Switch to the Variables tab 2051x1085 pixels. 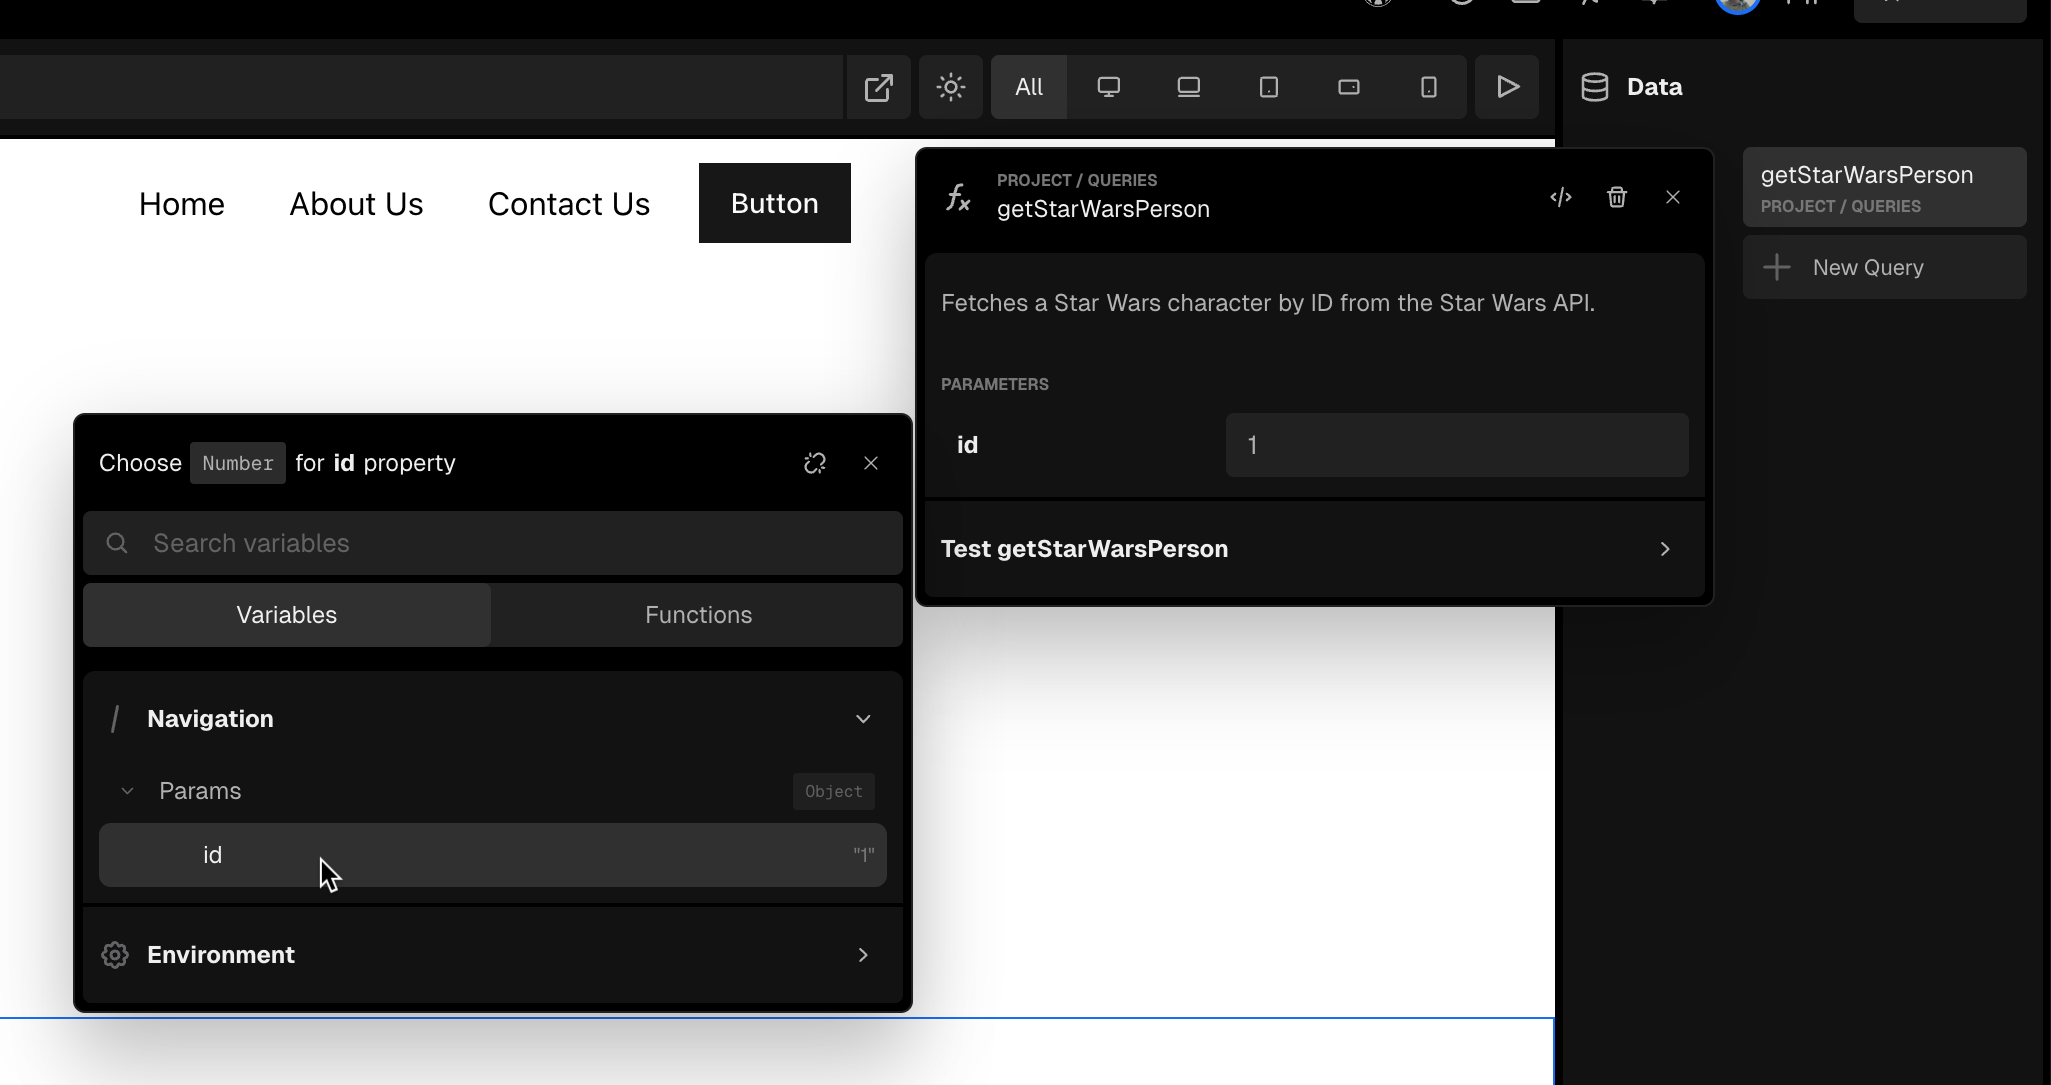coord(286,615)
